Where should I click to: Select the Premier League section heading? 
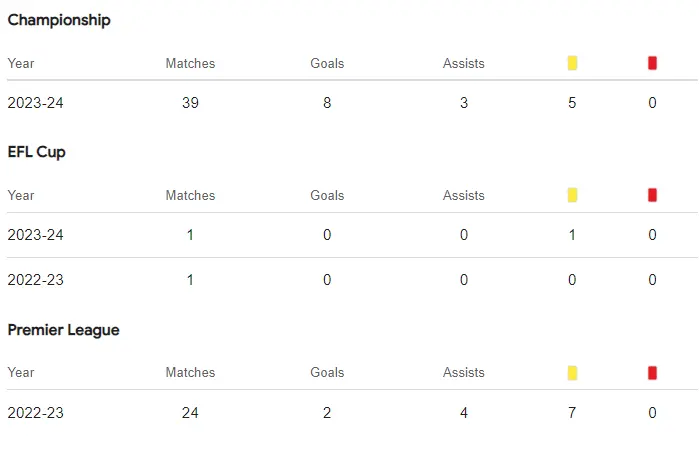click(x=63, y=330)
